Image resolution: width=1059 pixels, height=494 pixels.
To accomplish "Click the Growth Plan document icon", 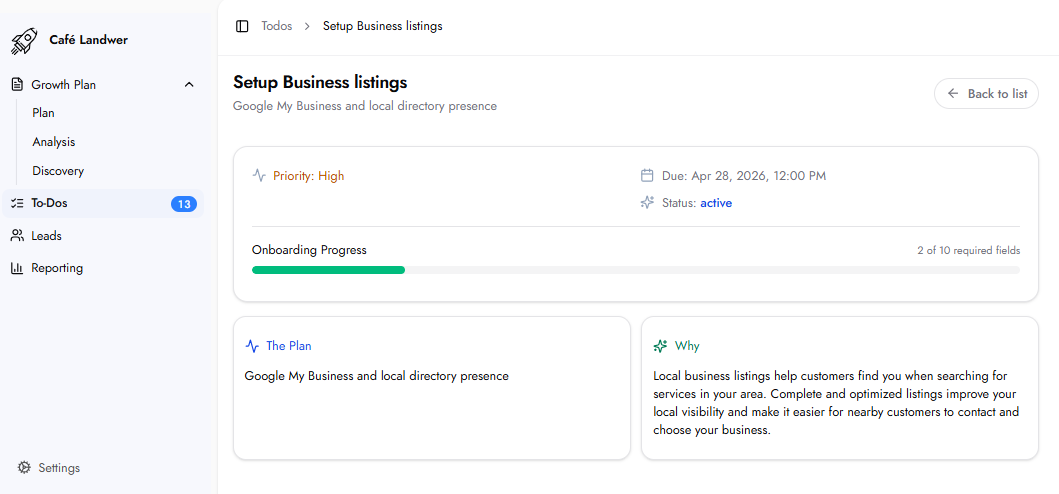I will click(17, 85).
